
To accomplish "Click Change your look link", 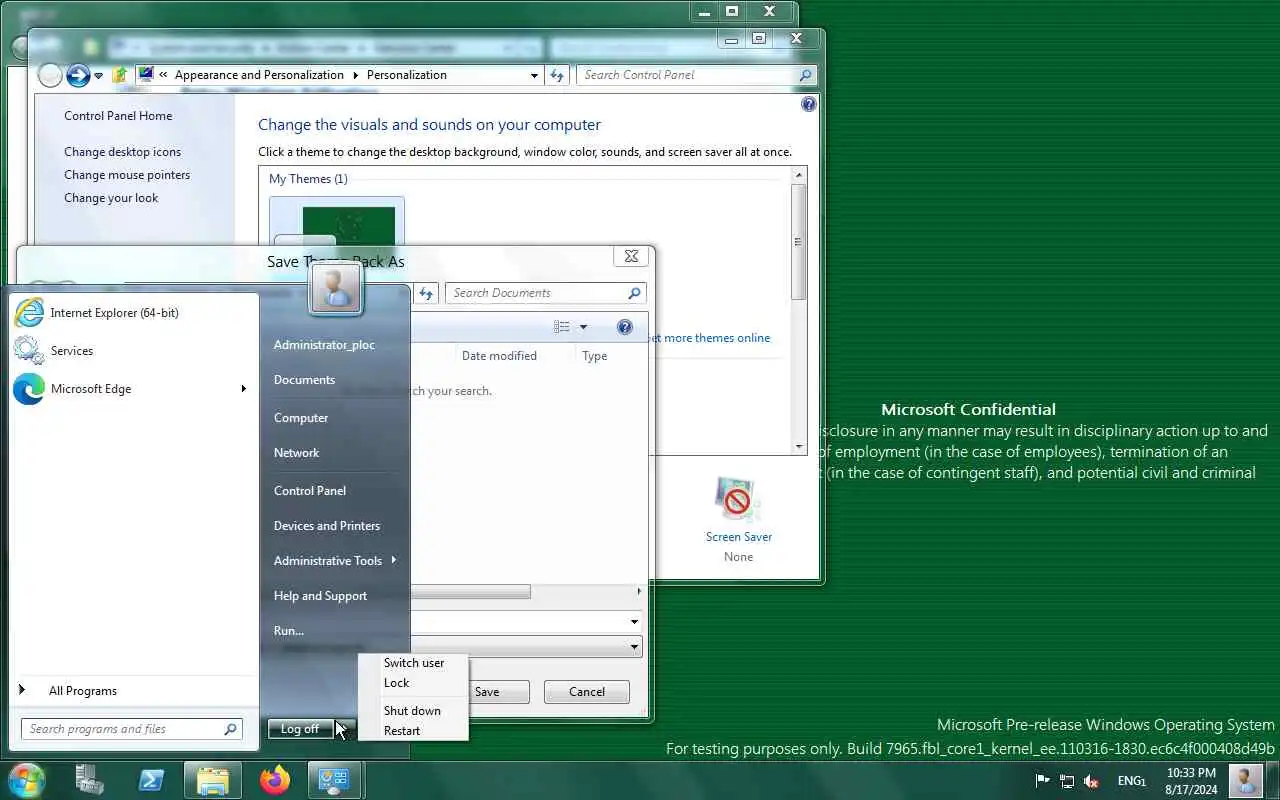I will pos(111,198).
